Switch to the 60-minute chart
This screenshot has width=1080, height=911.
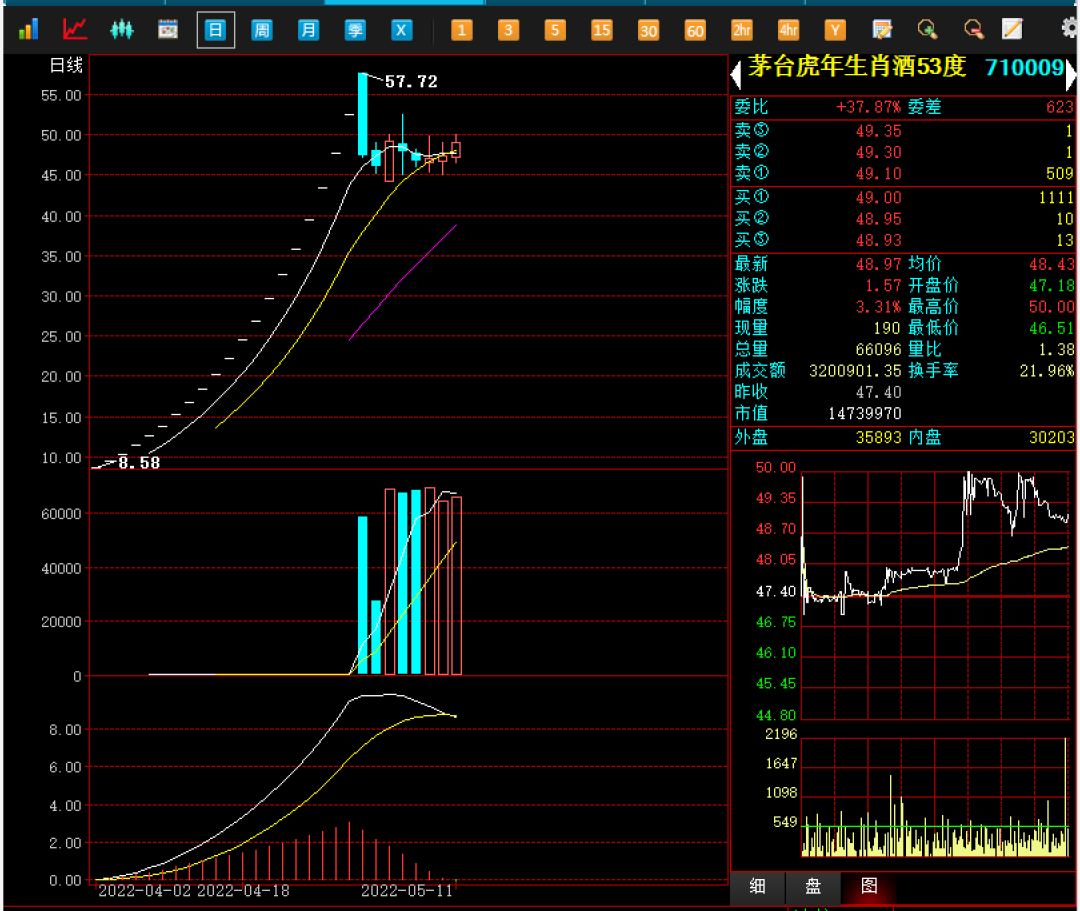[x=695, y=30]
